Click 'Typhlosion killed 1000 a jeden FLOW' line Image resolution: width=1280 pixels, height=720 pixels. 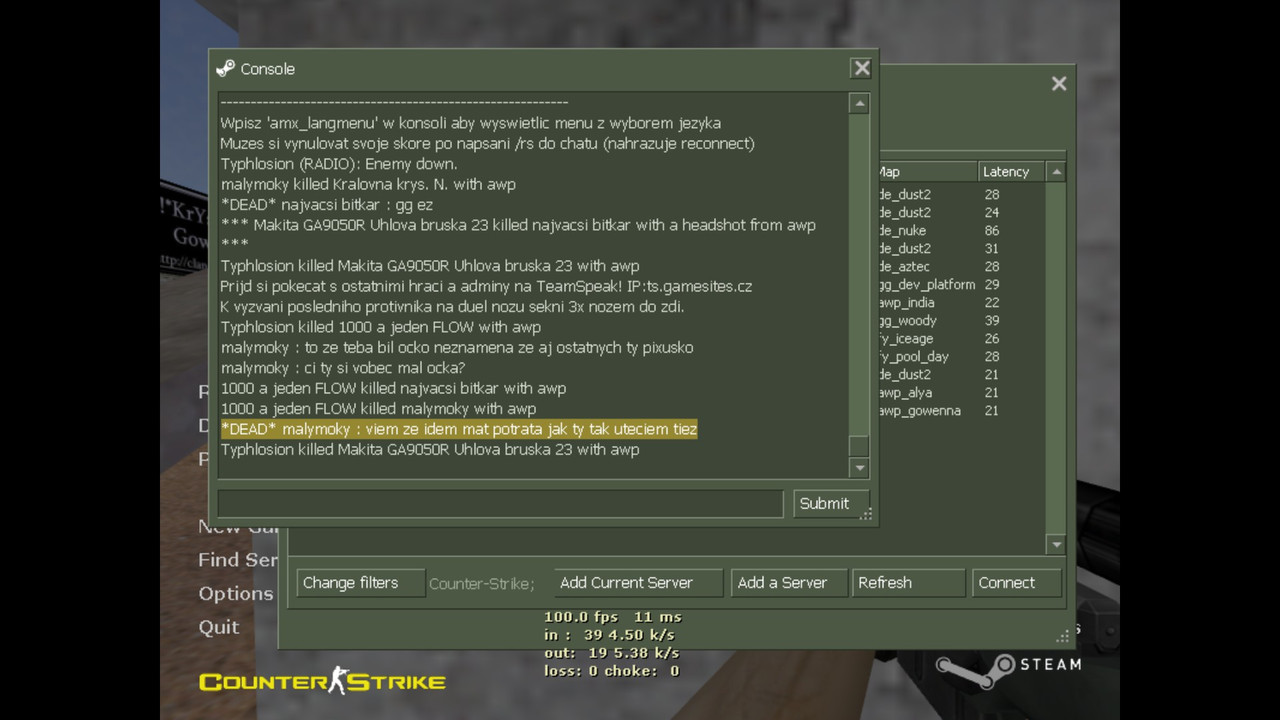click(381, 327)
